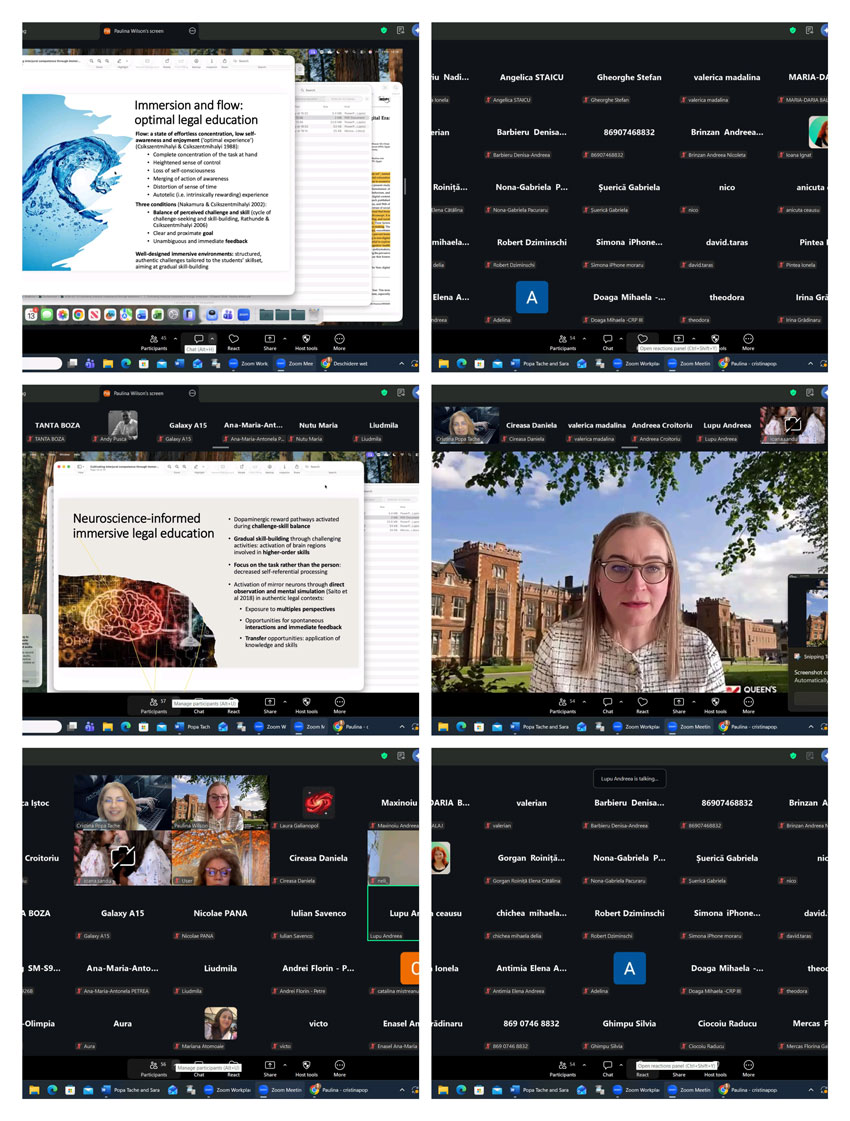Unmute Angelica STAICU's microphone

coord(489,97)
